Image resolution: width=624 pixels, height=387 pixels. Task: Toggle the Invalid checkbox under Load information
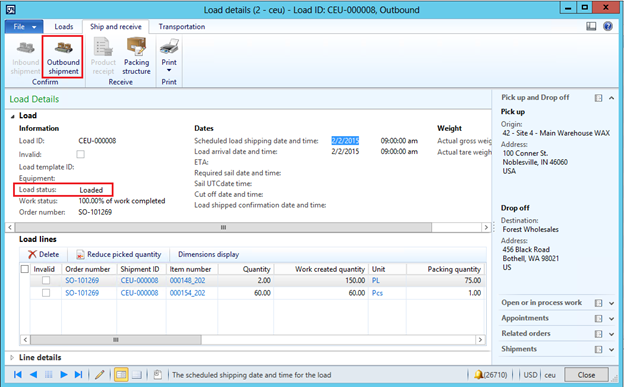tap(80, 154)
